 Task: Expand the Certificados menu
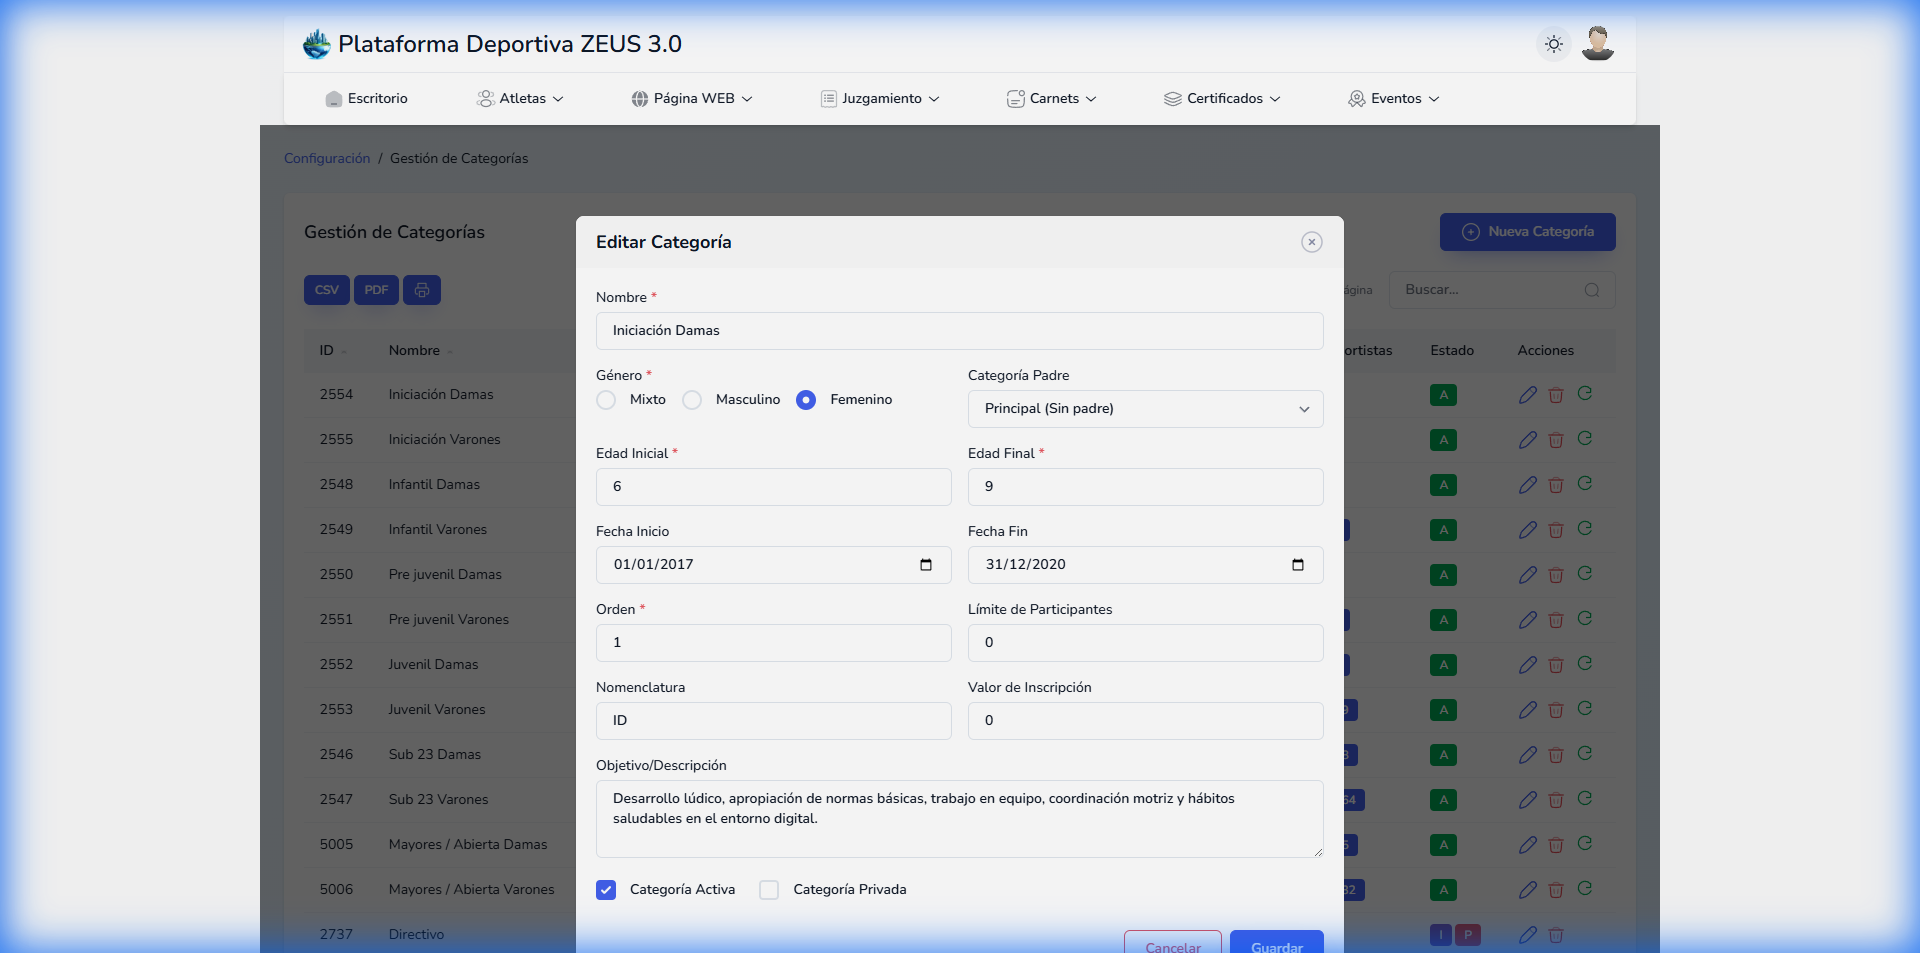point(1221,98)
